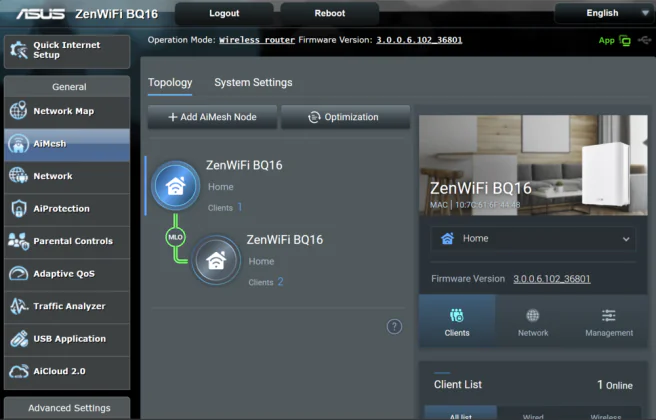Switch to the System Settings tab
This screenshot has height=420, width=656.
coord(254,83)
